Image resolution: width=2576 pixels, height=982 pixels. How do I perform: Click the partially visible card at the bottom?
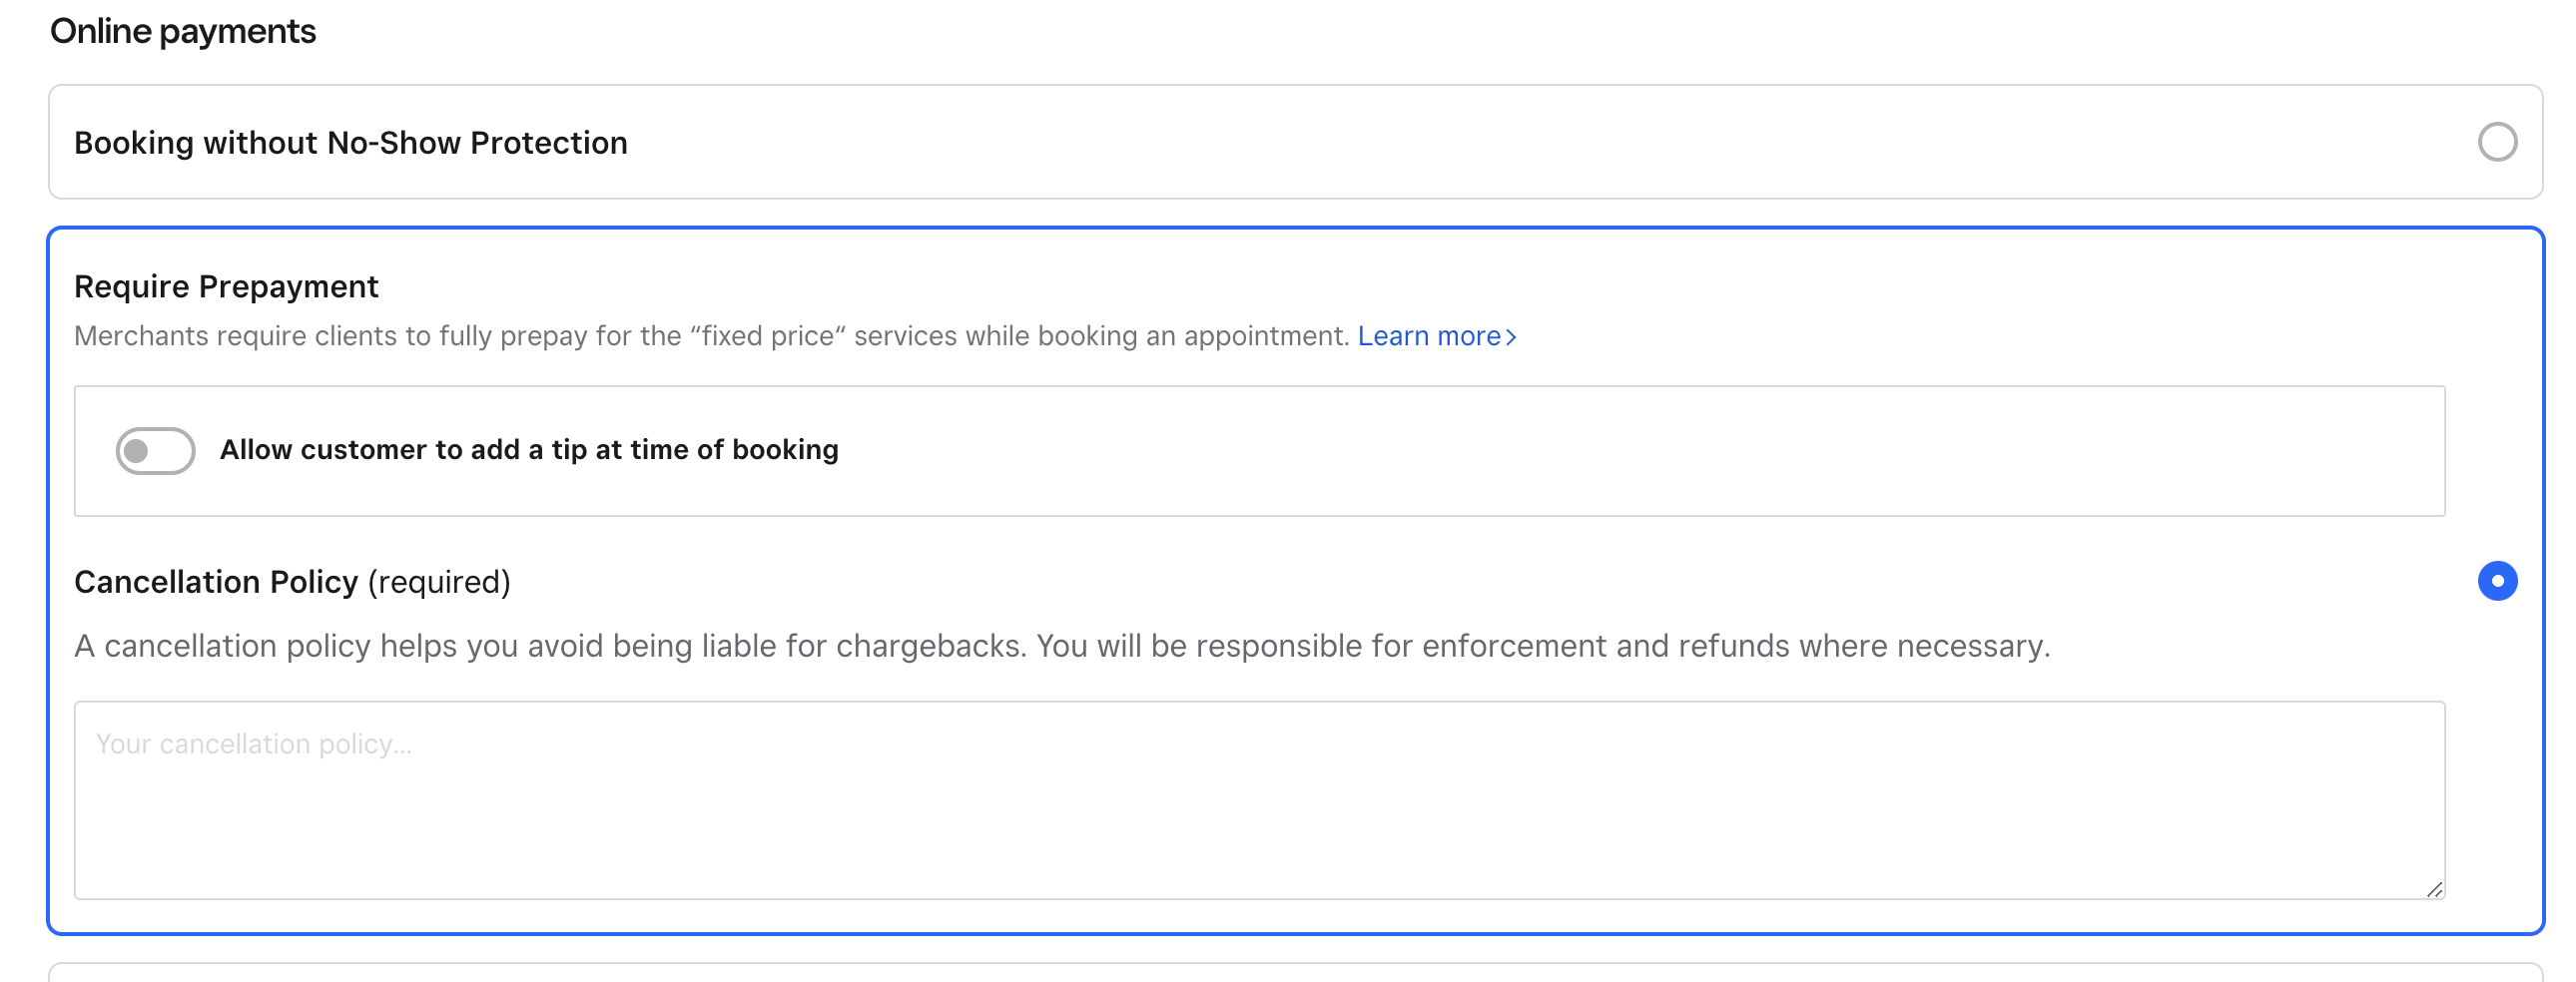pos(1294,972)
